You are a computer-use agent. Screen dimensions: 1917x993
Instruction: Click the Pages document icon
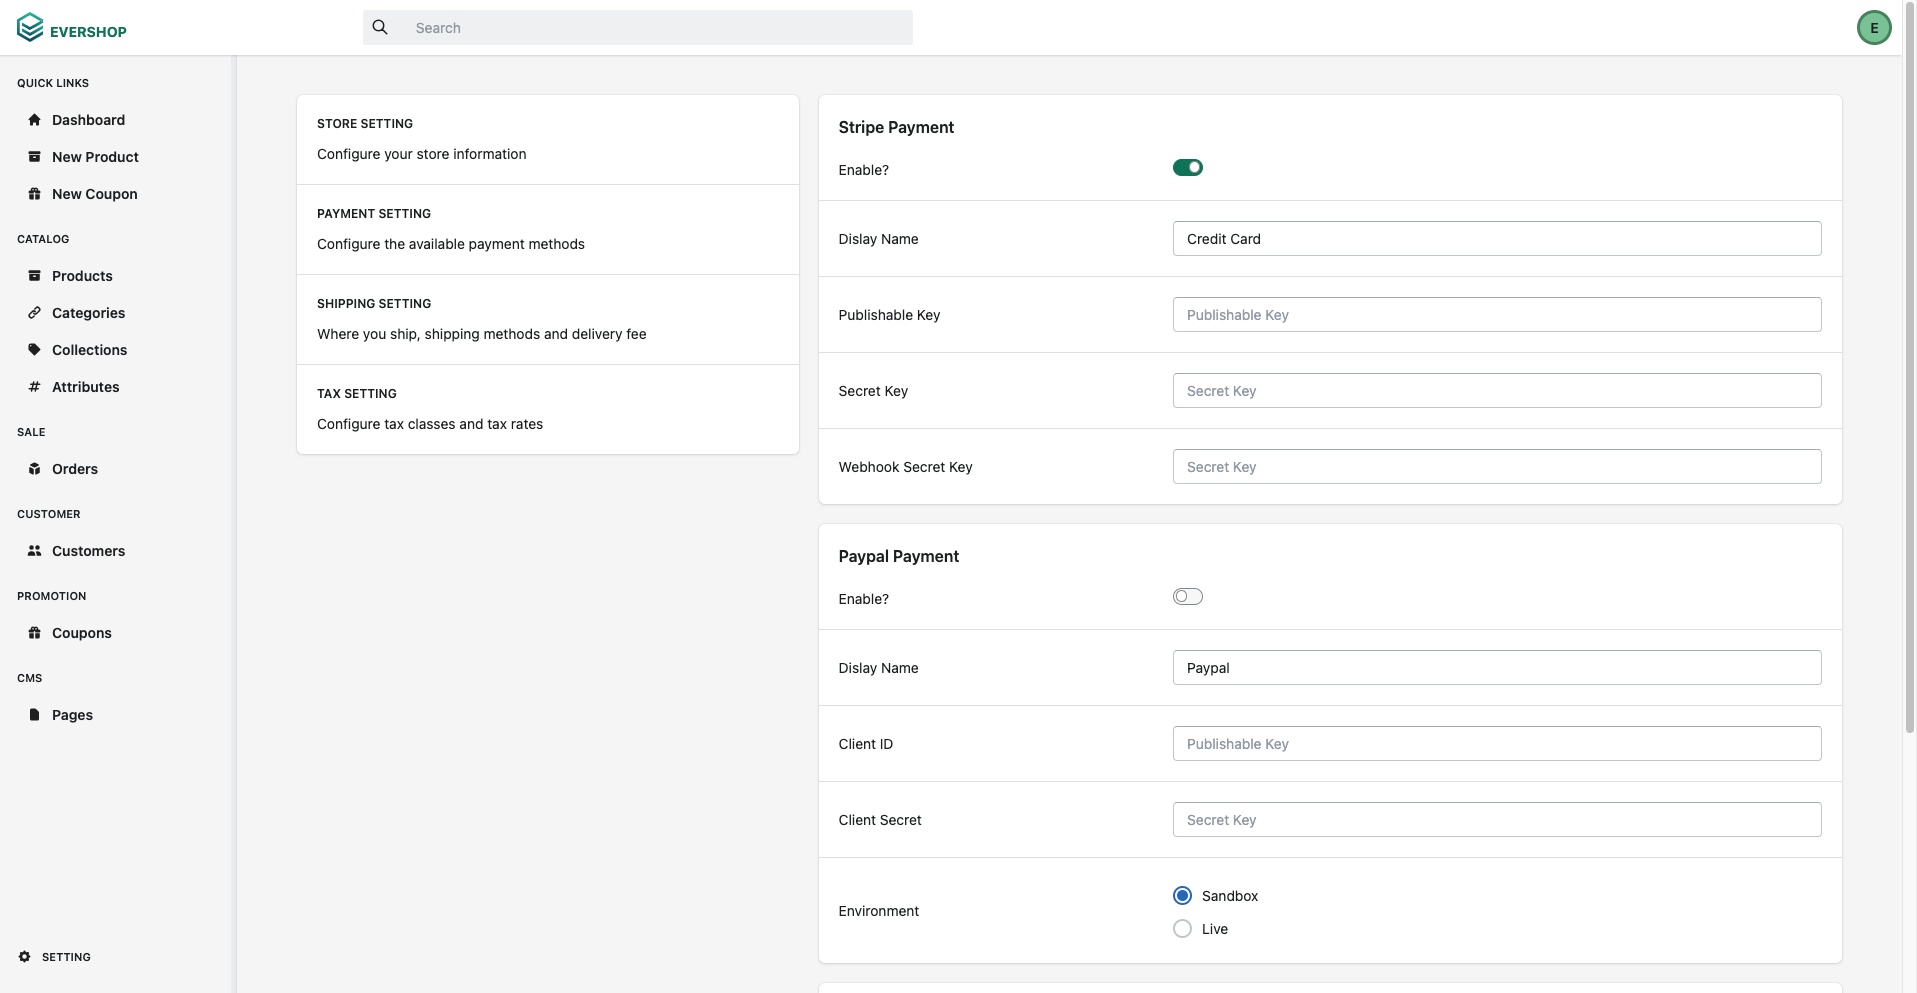(x=34, y=715)
